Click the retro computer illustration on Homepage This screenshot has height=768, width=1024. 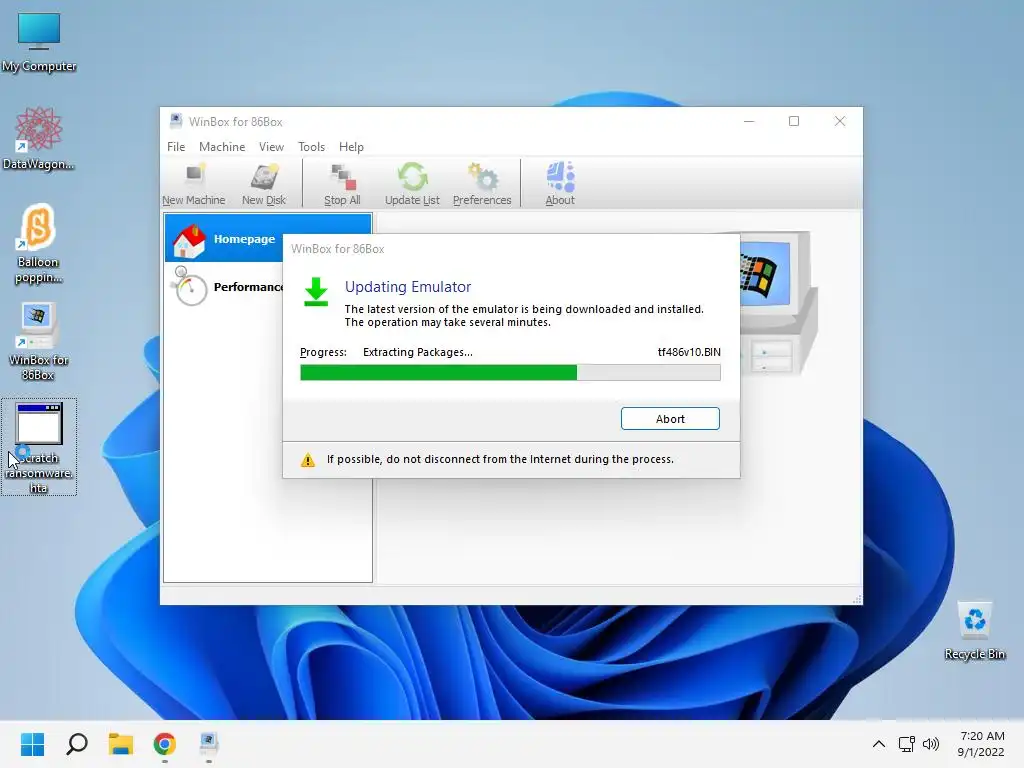[x=777, y=303]
